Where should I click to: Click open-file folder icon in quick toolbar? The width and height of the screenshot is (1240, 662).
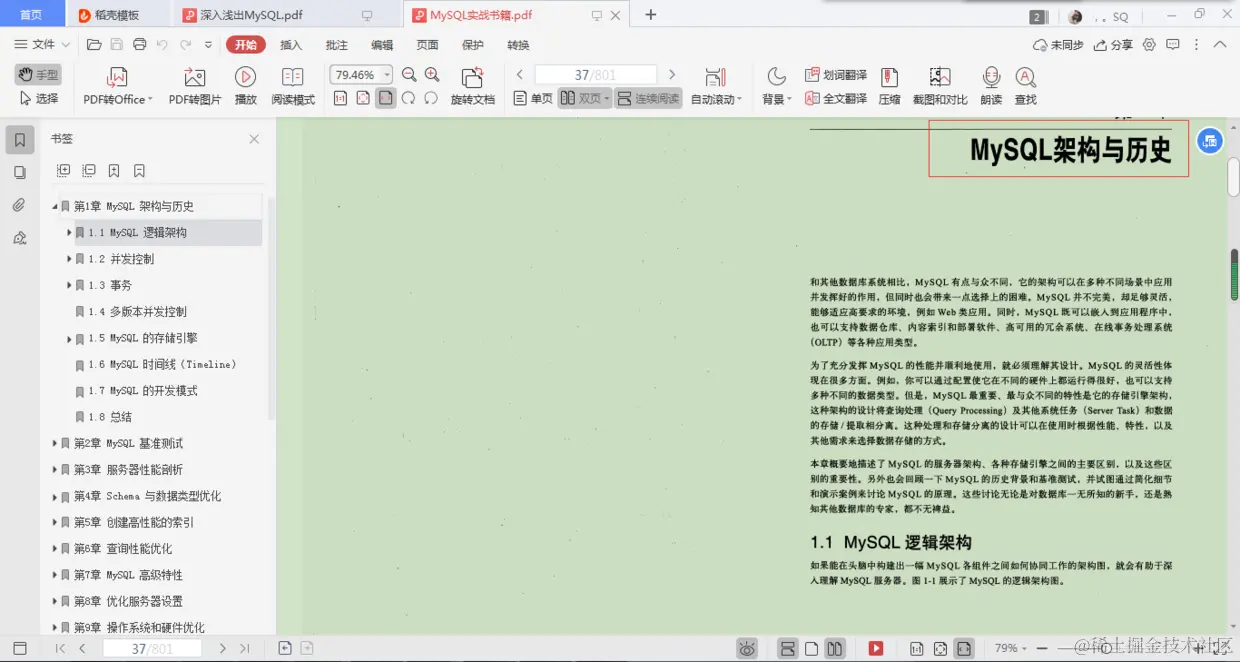point(94,45)
